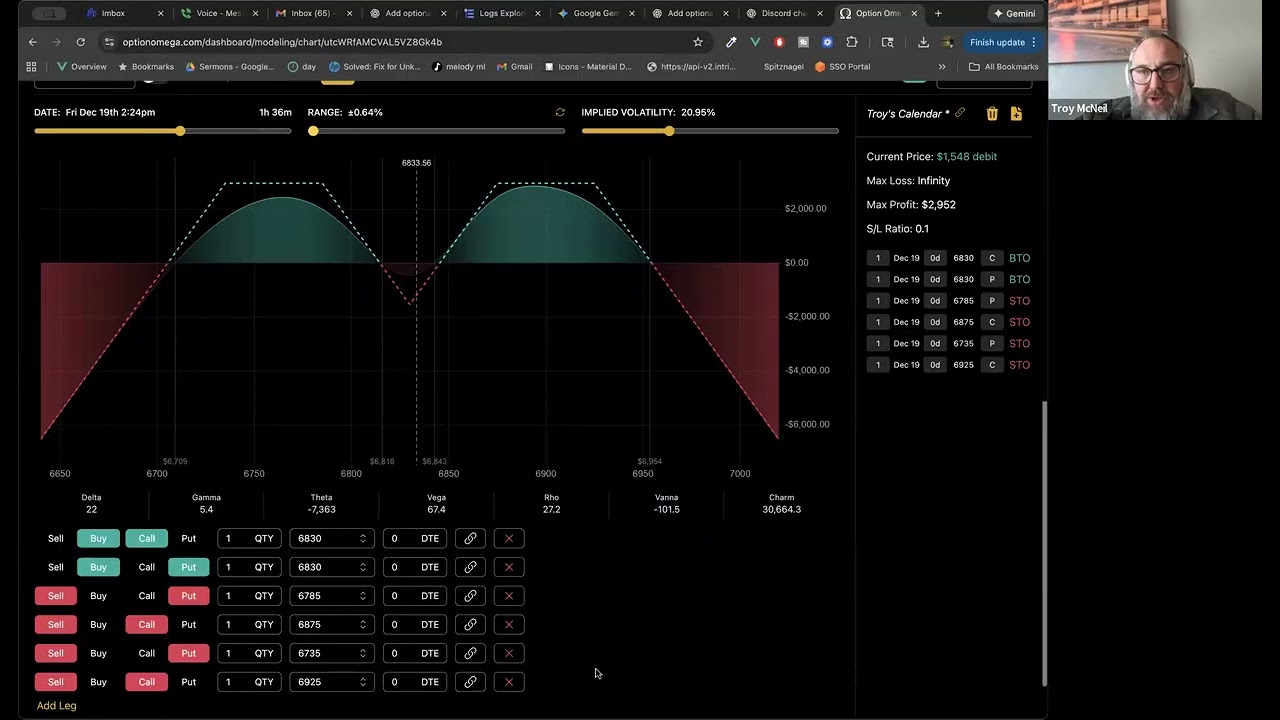Switch the 6875 leg to Put

click(188, 624)
